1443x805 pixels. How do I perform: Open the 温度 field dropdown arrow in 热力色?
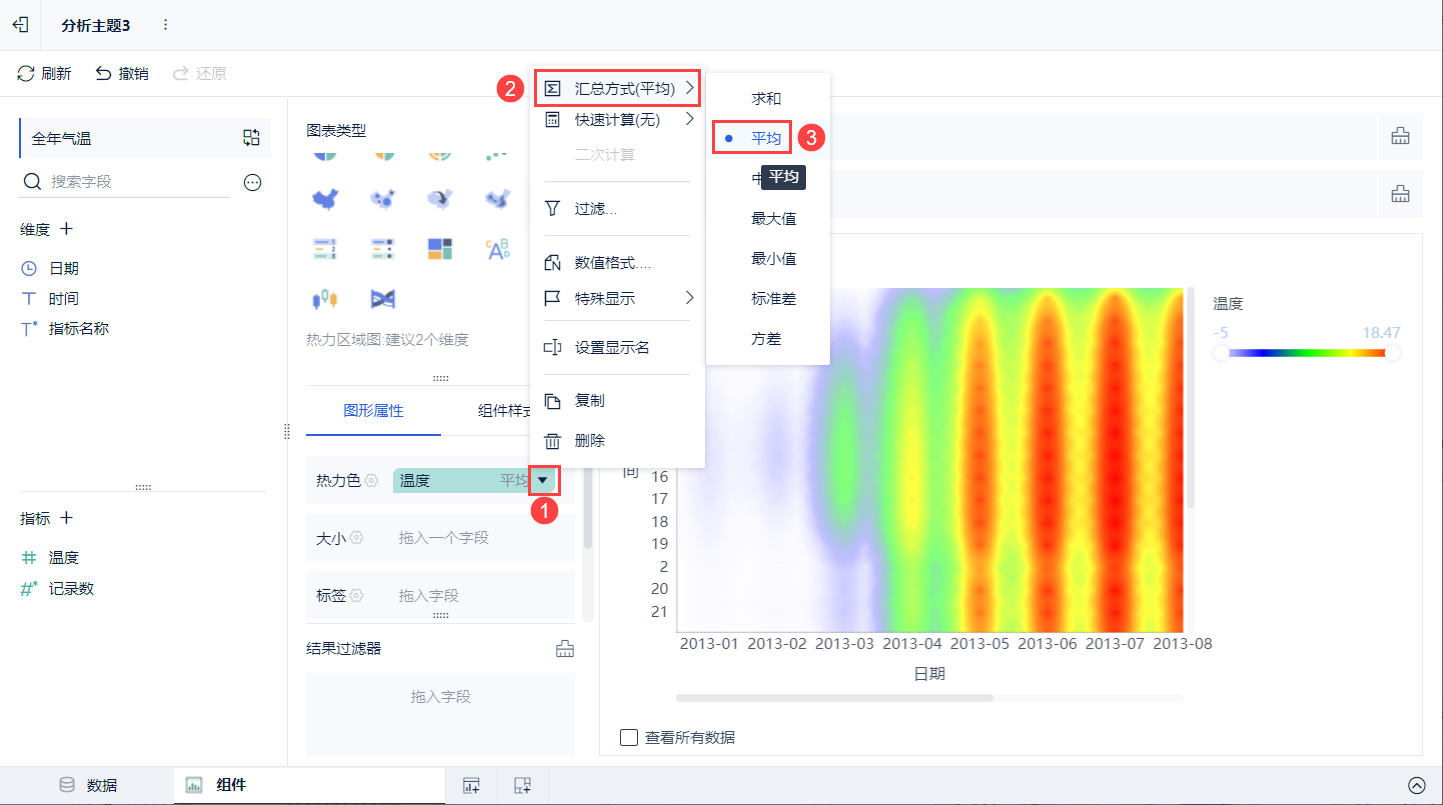542,481
